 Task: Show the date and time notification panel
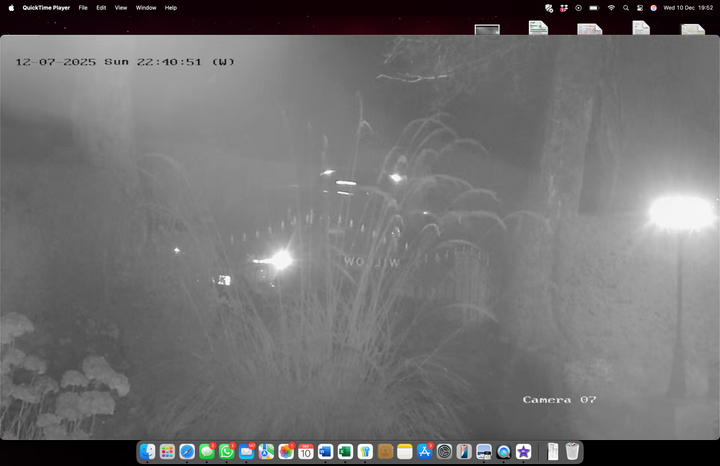click(x=688, y=7)
